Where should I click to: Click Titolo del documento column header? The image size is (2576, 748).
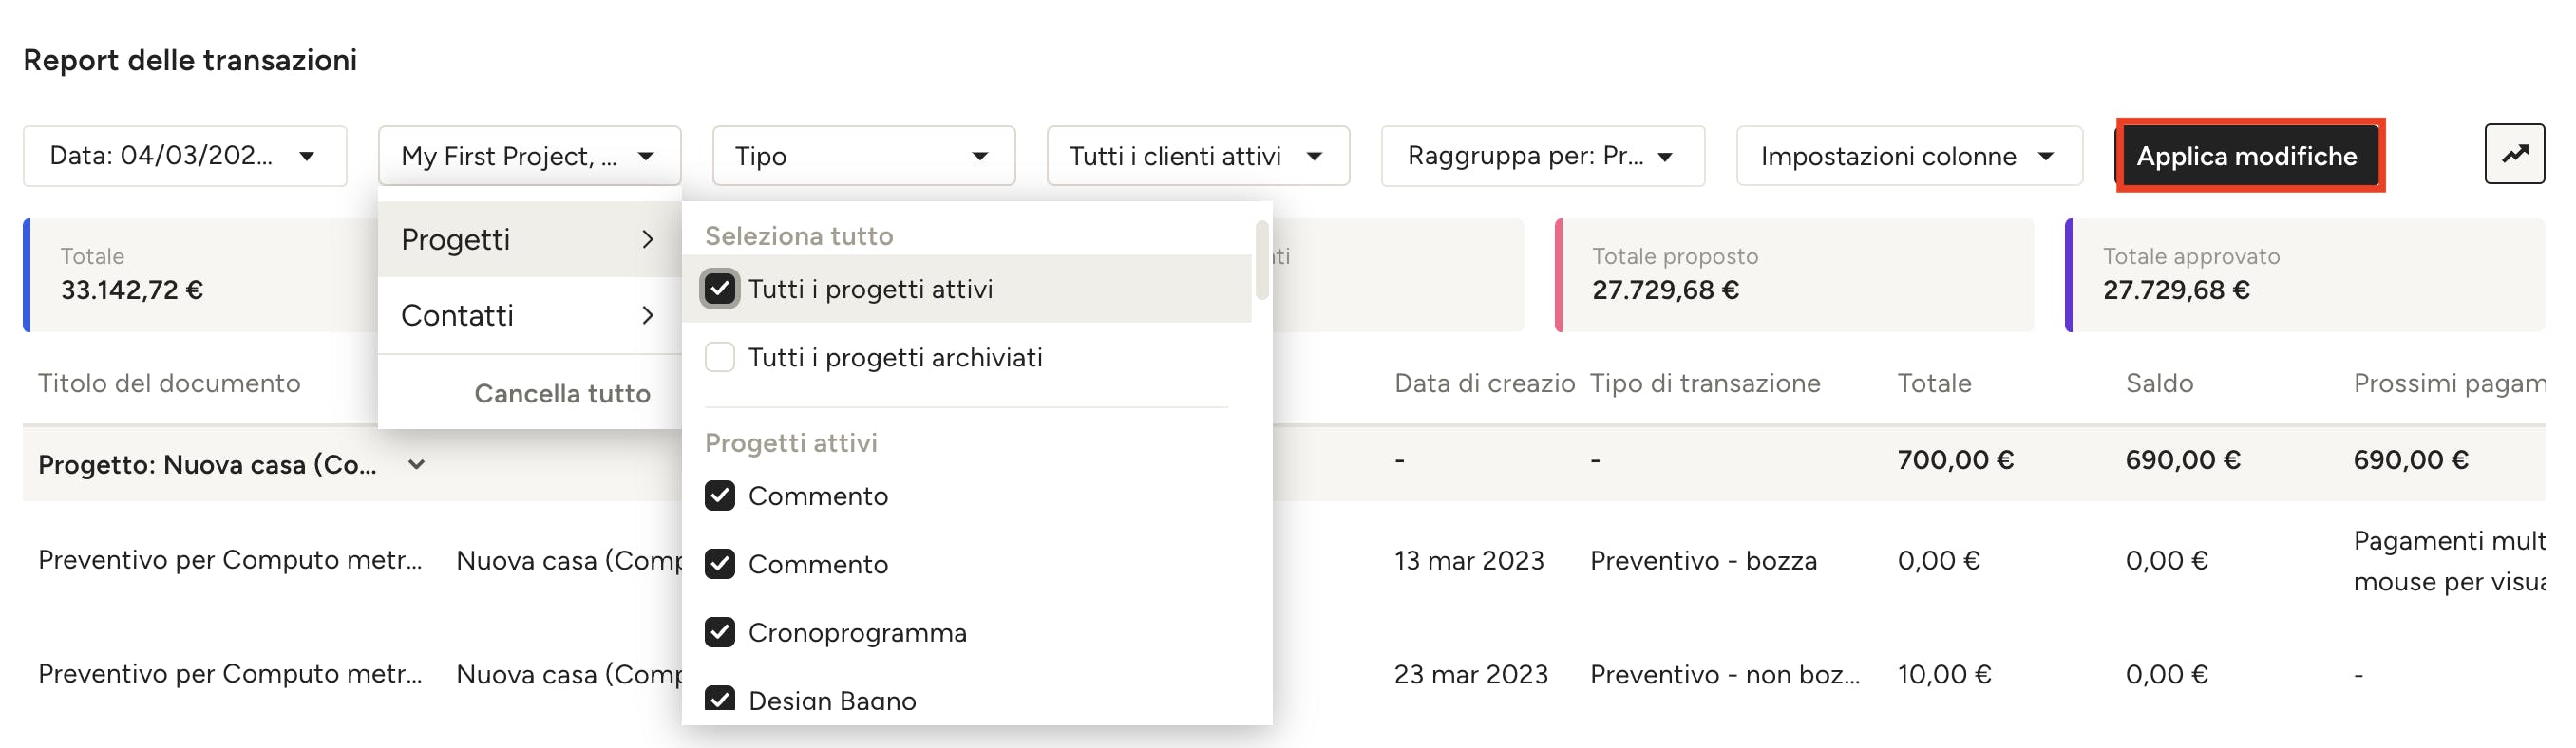coord(169,383)
